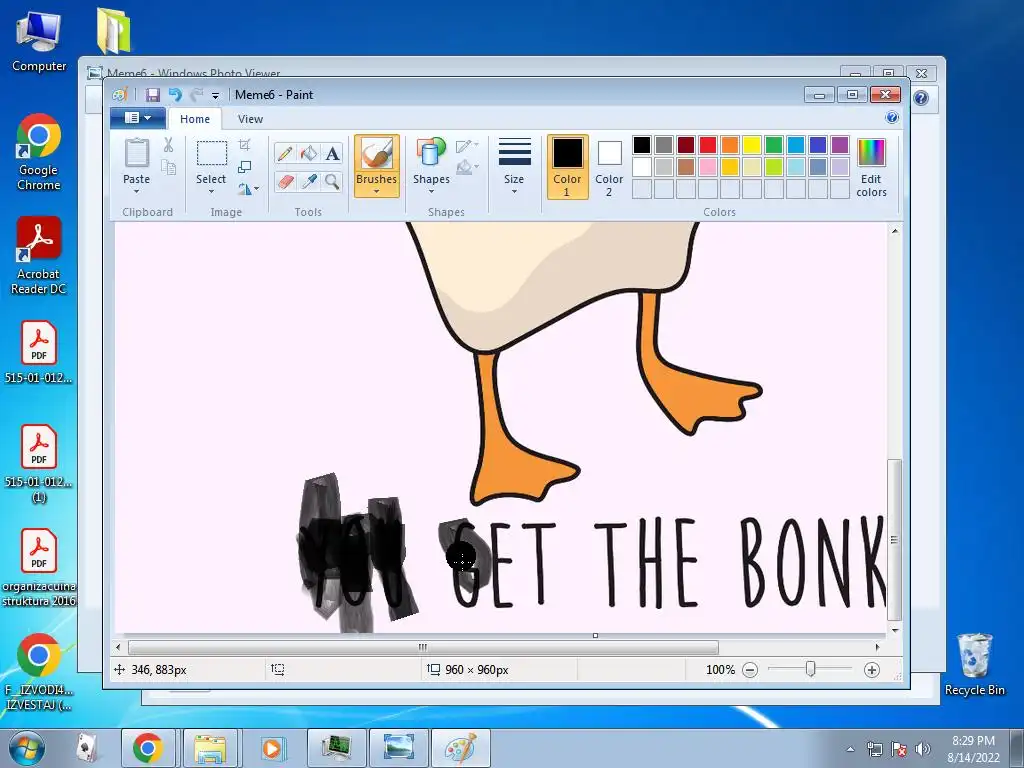This screenshot has height=768, width=1024.
Task: Click the vertical scrollbar down arrow
Action: 895,630
